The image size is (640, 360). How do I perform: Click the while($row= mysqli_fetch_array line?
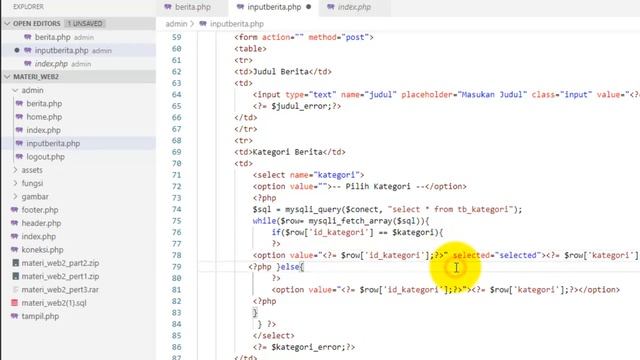tap(341, 221)
